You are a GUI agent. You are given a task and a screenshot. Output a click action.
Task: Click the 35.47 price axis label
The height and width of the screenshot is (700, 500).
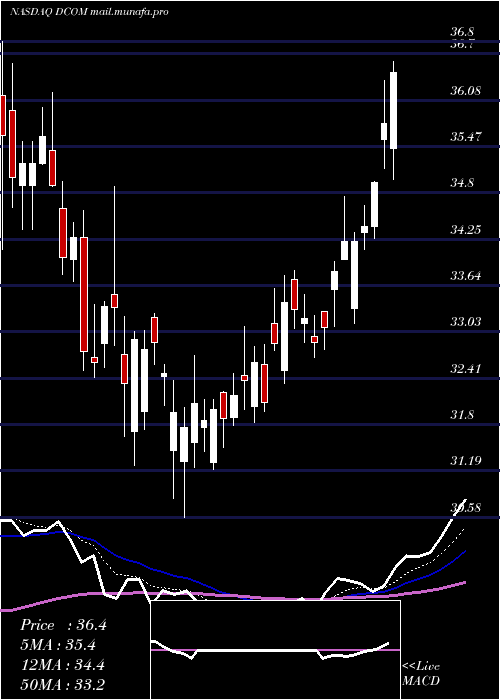pos(466,137)
